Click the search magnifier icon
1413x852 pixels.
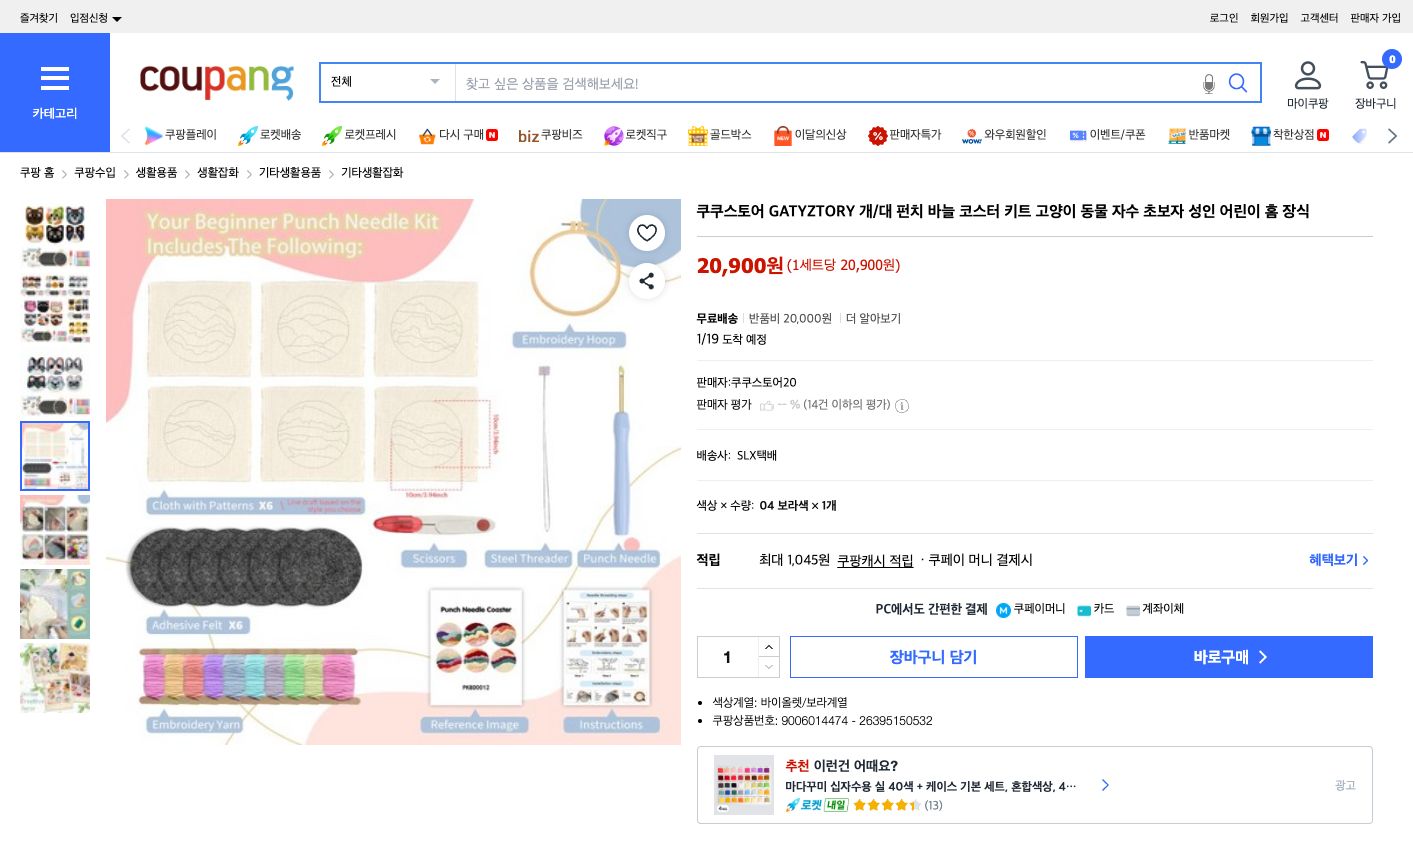[1238, 83]
